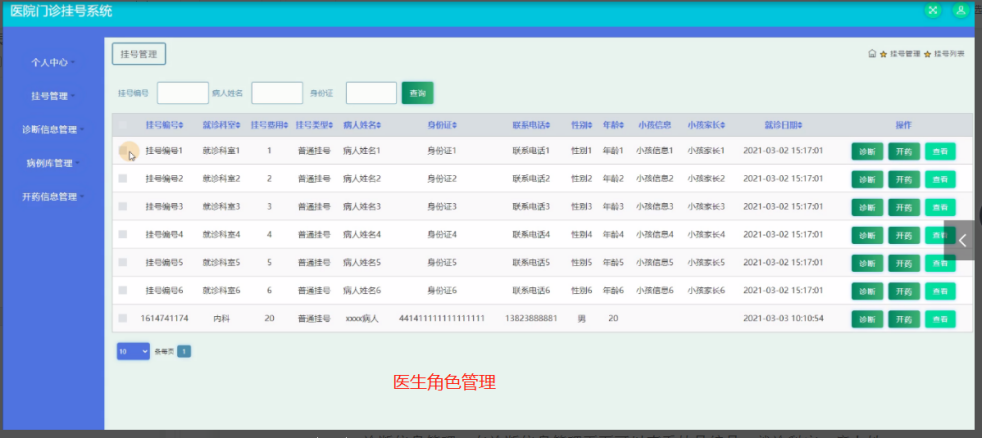
Task: Click 诊断 for 挂号编号2 row
Action: pyautogui.click(x=867, y=179)
